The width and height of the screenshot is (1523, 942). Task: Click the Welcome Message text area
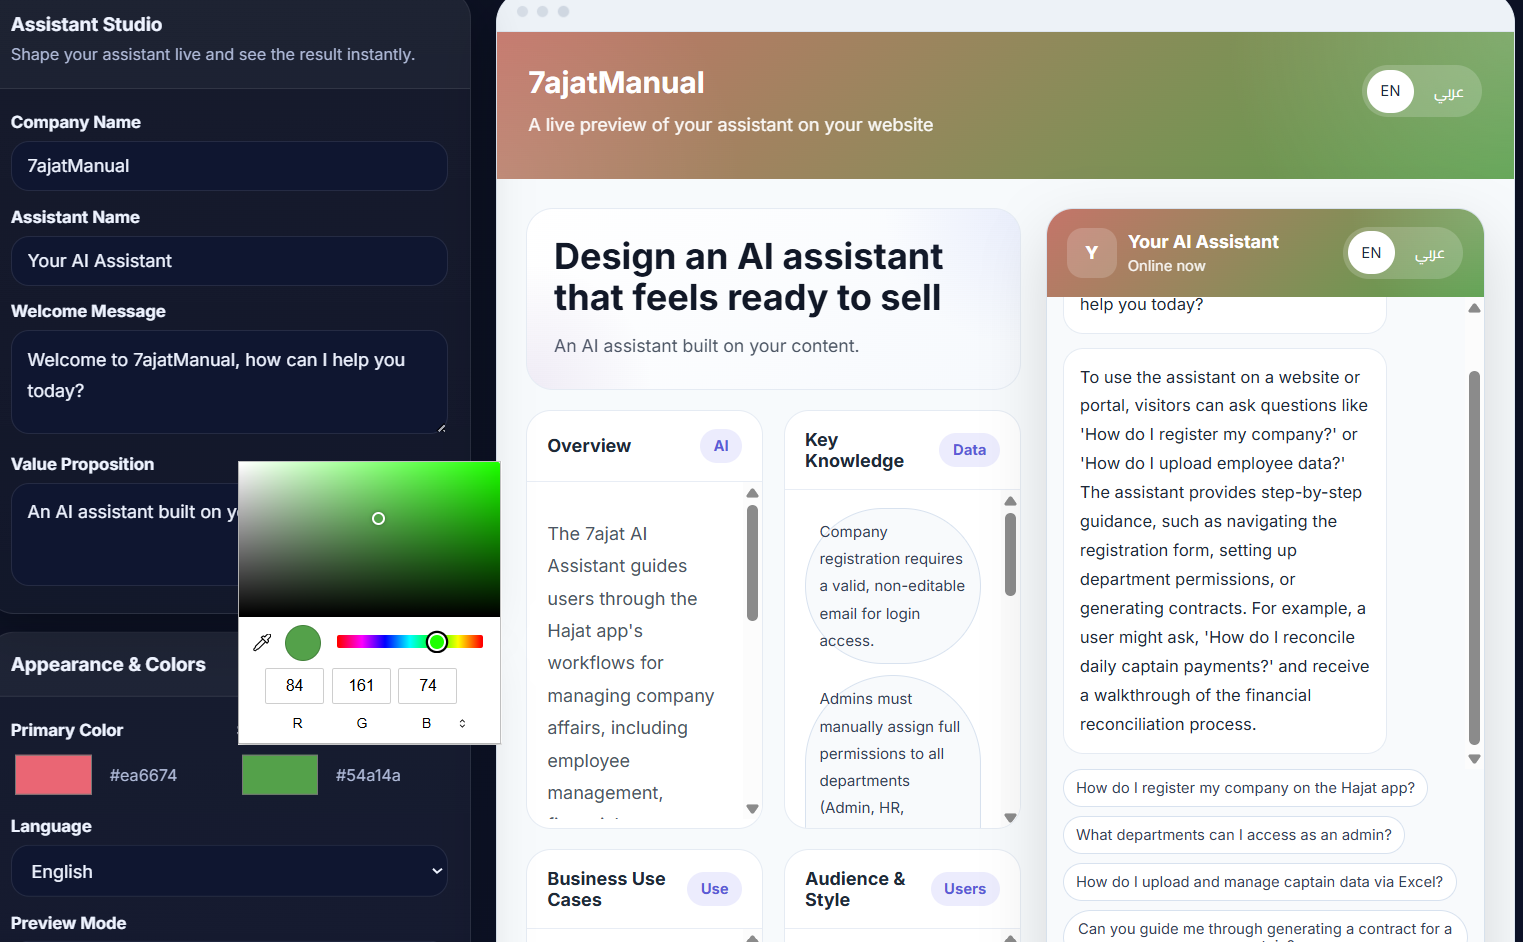[x=229, y=382]
